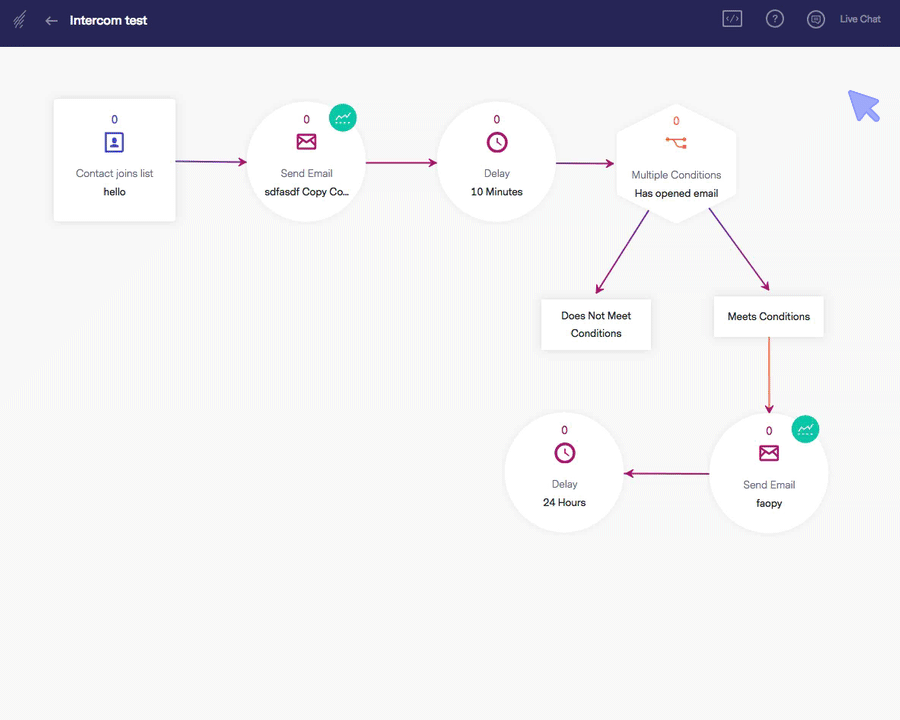Click the branch icon on Multiple Conditions
900x720 pixels.
tap(676, 142)
